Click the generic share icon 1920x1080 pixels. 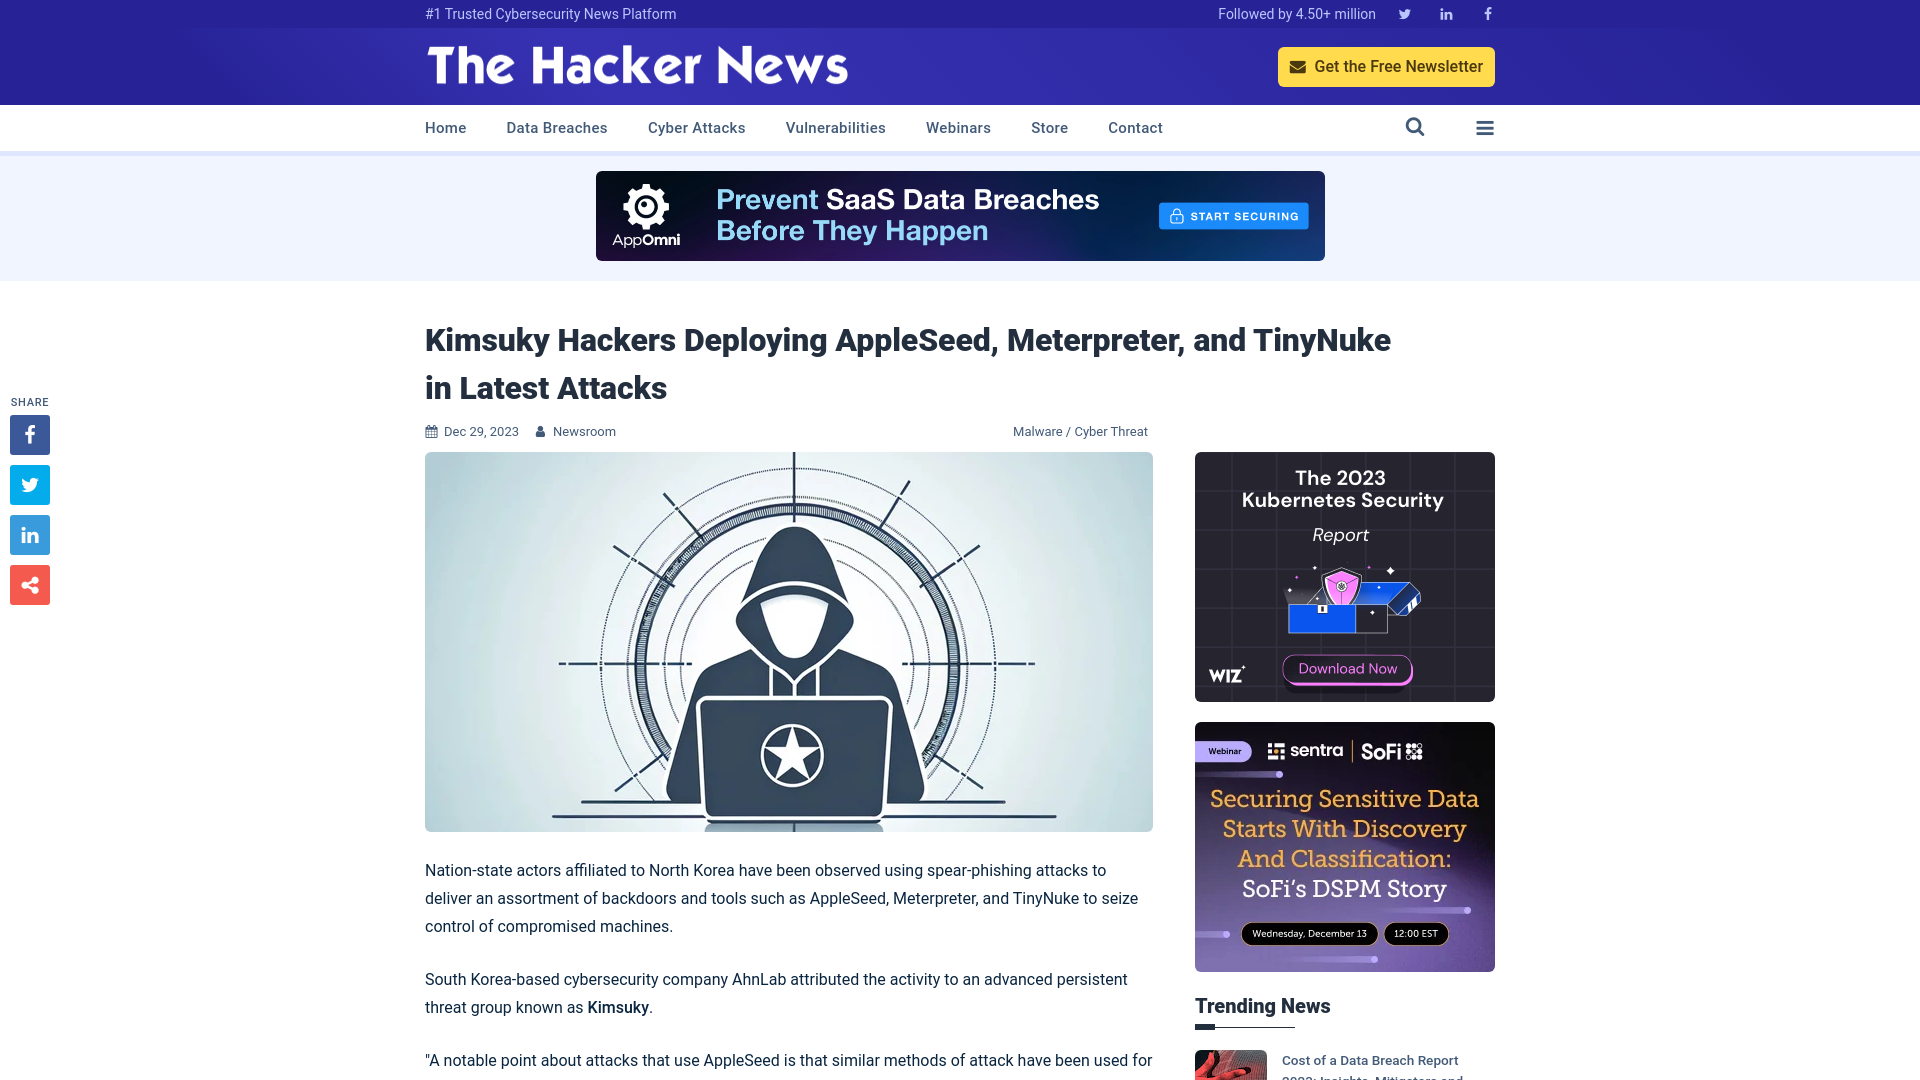(29, 585)
